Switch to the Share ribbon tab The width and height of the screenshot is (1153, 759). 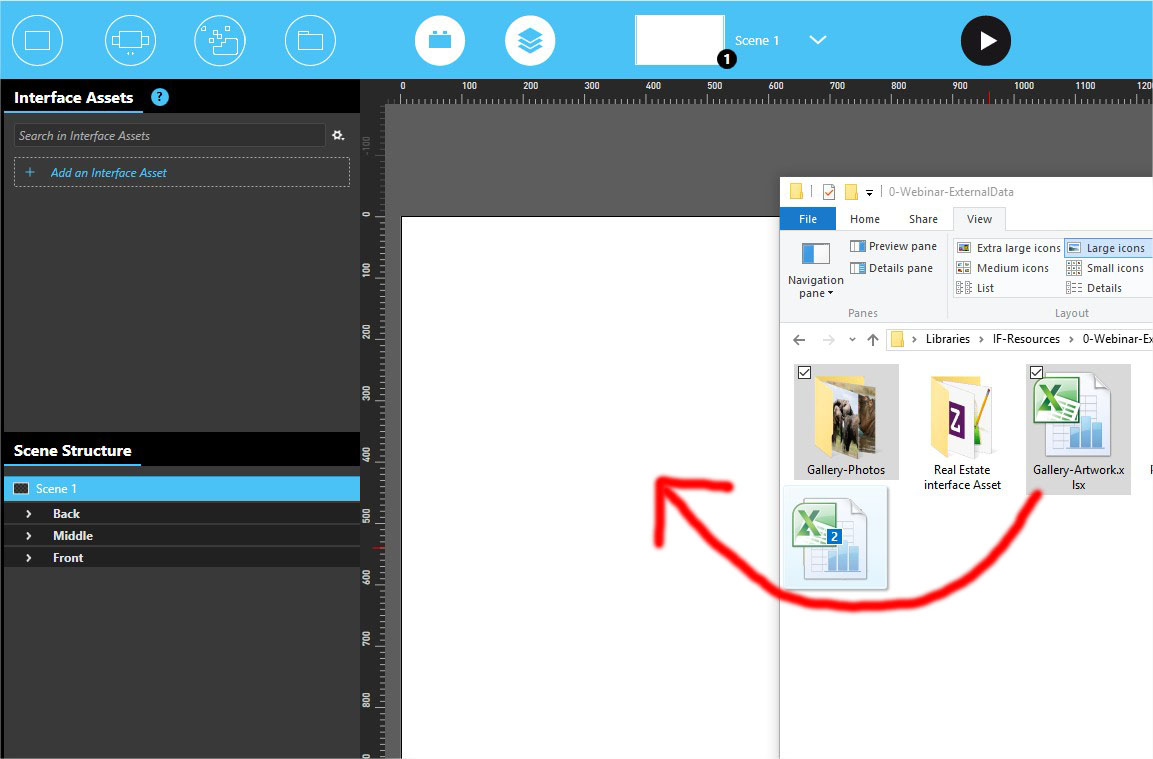tap(922, 219)
